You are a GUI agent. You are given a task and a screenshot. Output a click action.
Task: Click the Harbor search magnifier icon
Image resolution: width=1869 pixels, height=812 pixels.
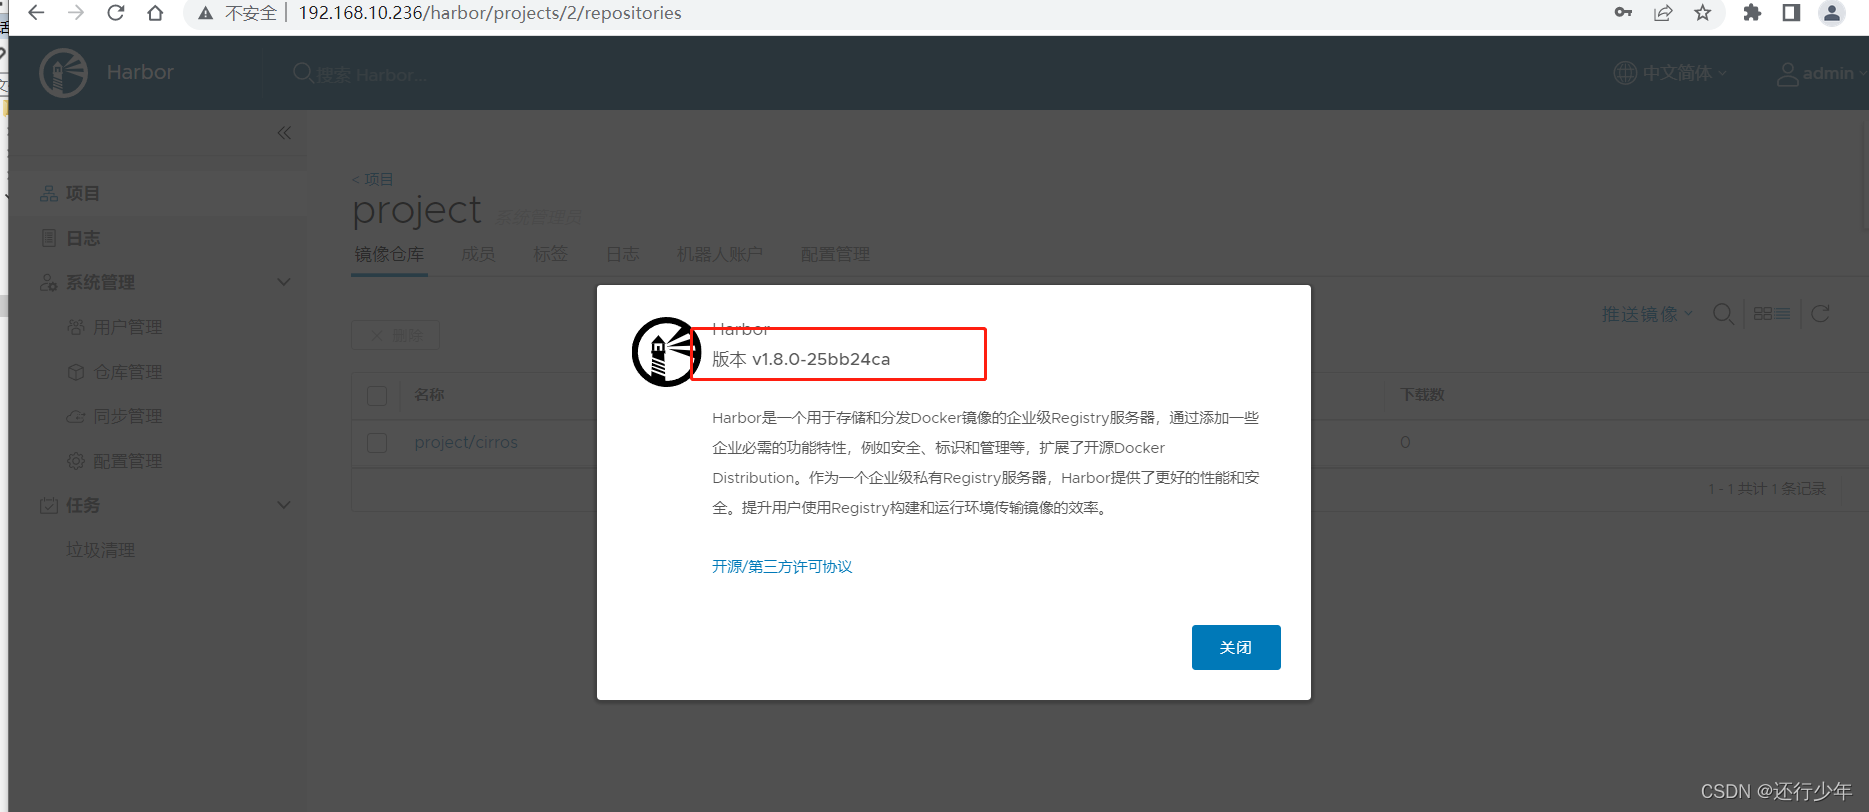click(303, 73)
